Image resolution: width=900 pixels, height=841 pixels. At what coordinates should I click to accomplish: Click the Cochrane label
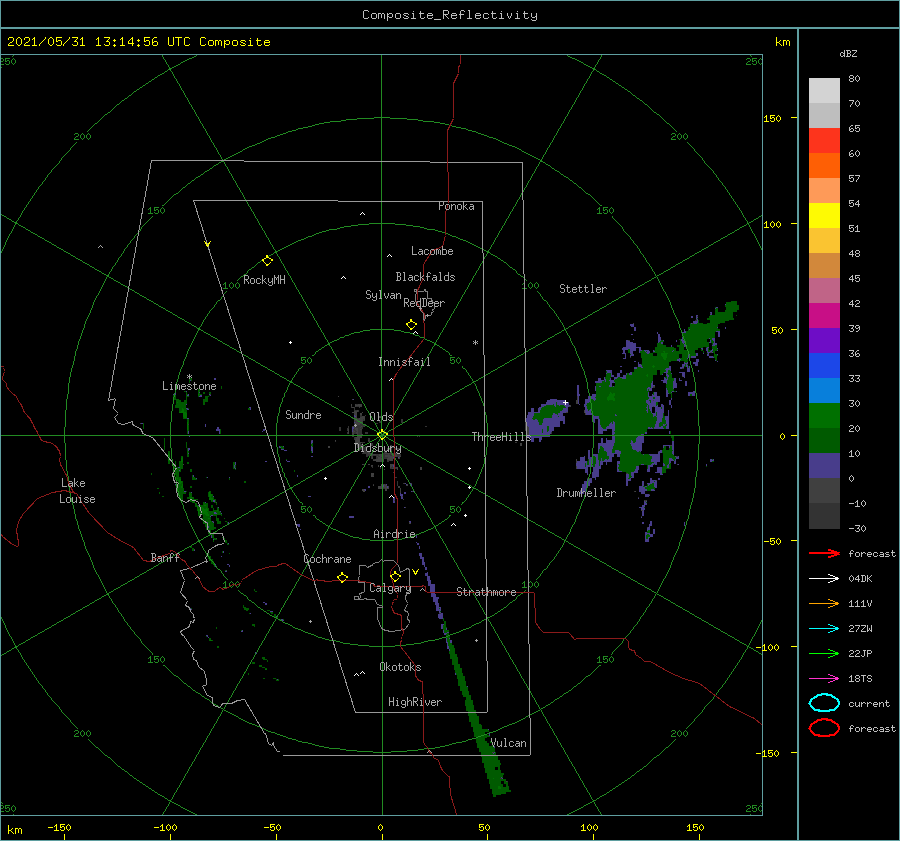coord(327,559)
